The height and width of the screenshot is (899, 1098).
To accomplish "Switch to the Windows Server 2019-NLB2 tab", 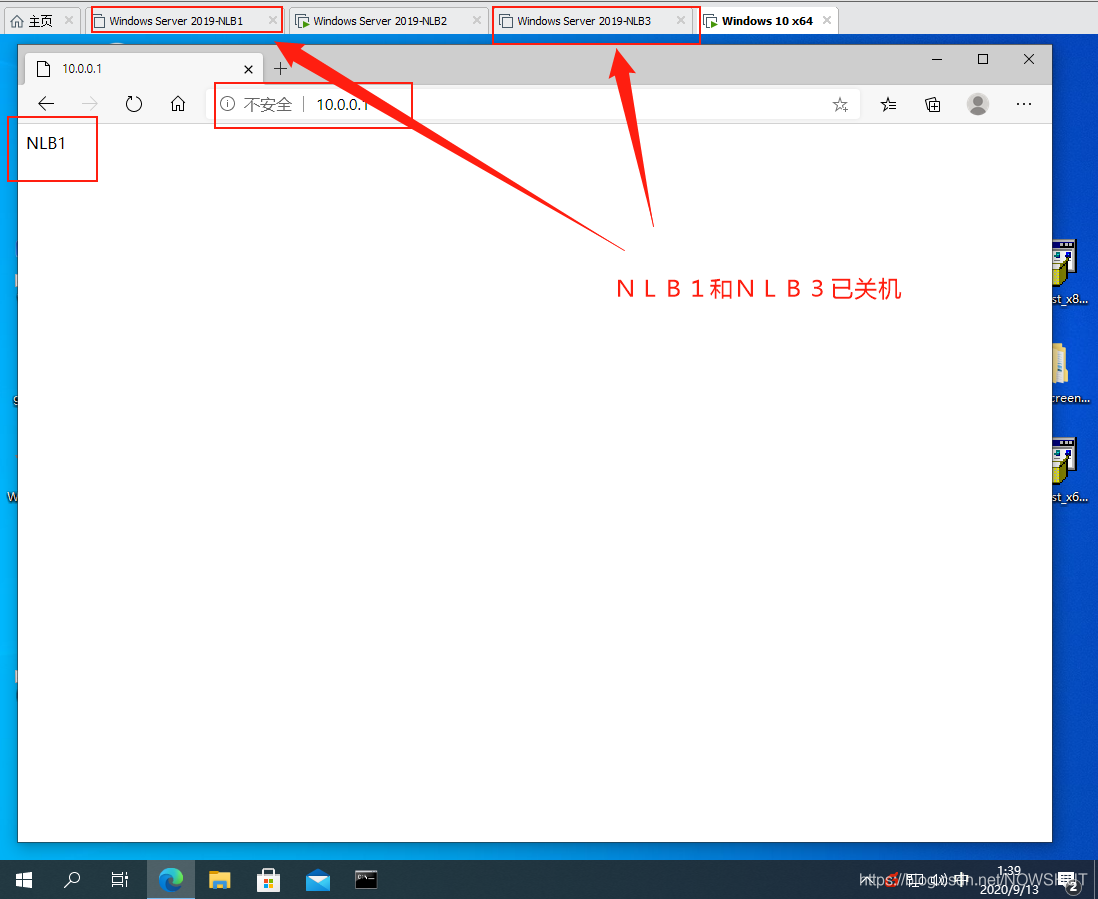I will [x=380, y=19].
